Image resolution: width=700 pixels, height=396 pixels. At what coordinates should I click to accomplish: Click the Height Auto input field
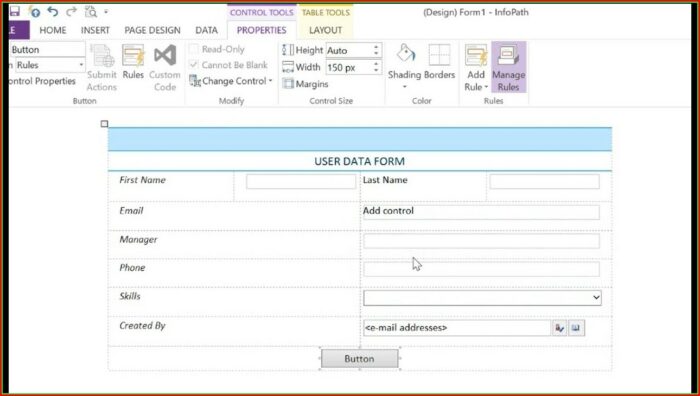[x=349, y=50]
